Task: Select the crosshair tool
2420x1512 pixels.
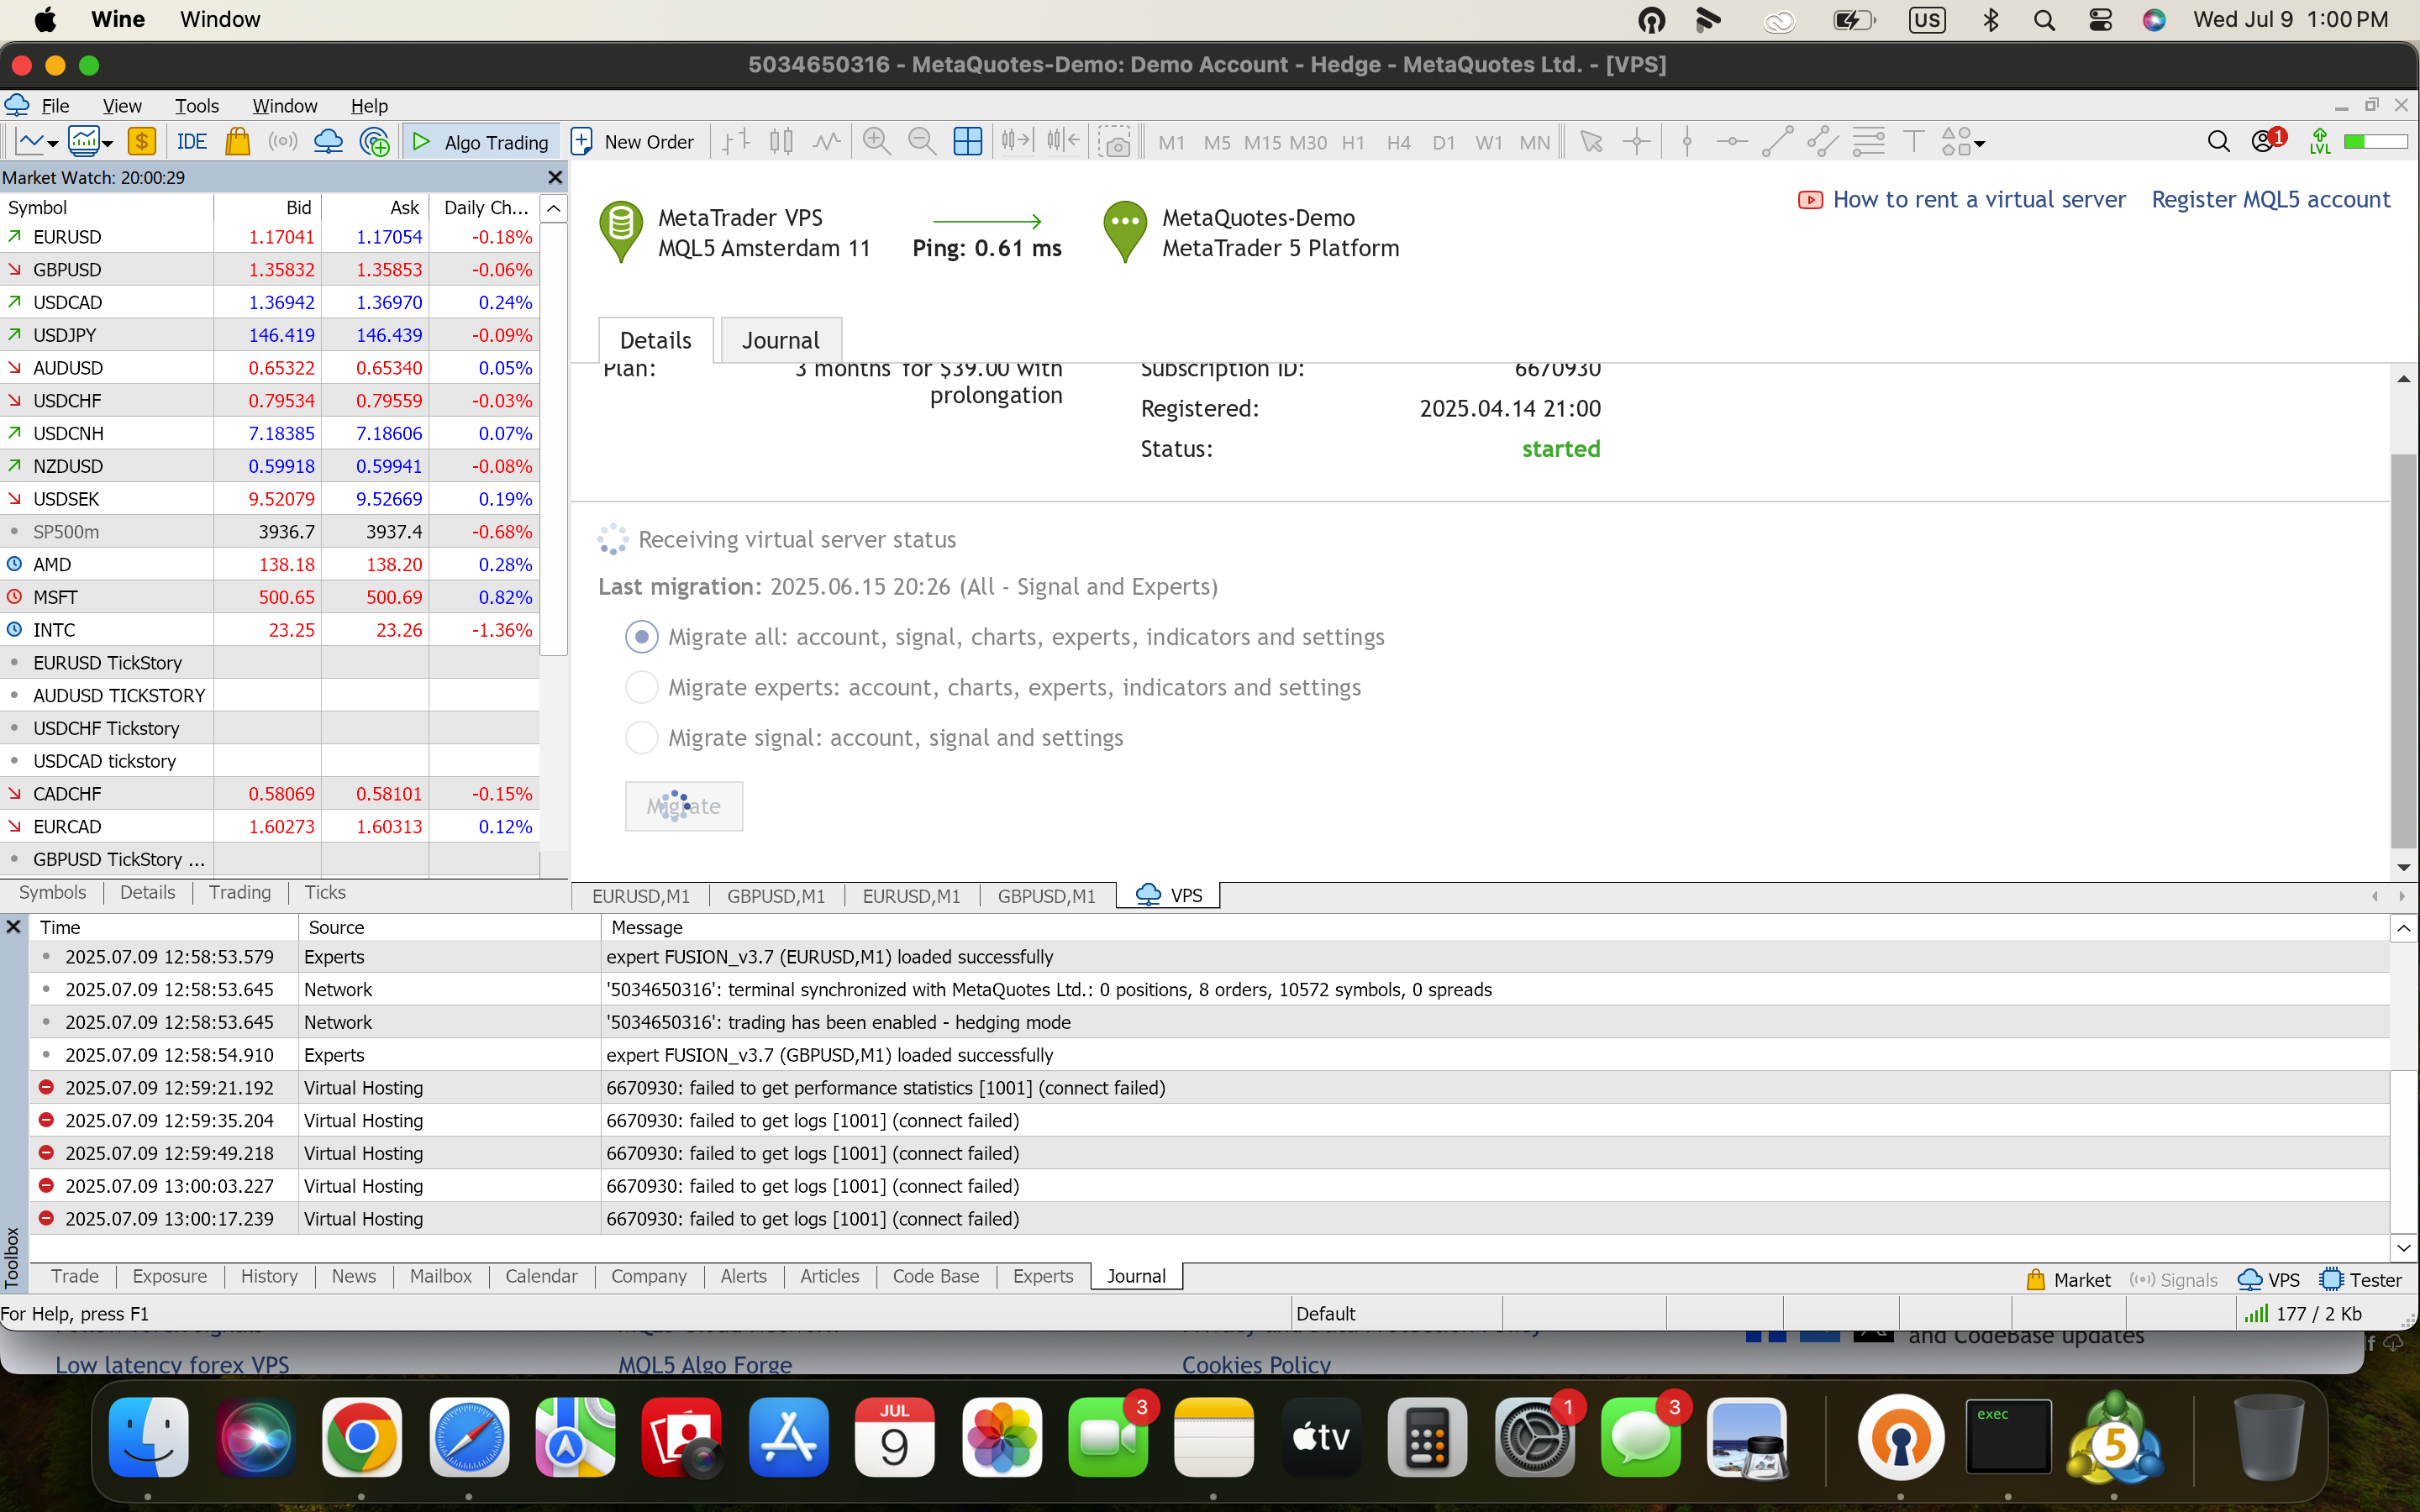Action: pos(1636,142)
